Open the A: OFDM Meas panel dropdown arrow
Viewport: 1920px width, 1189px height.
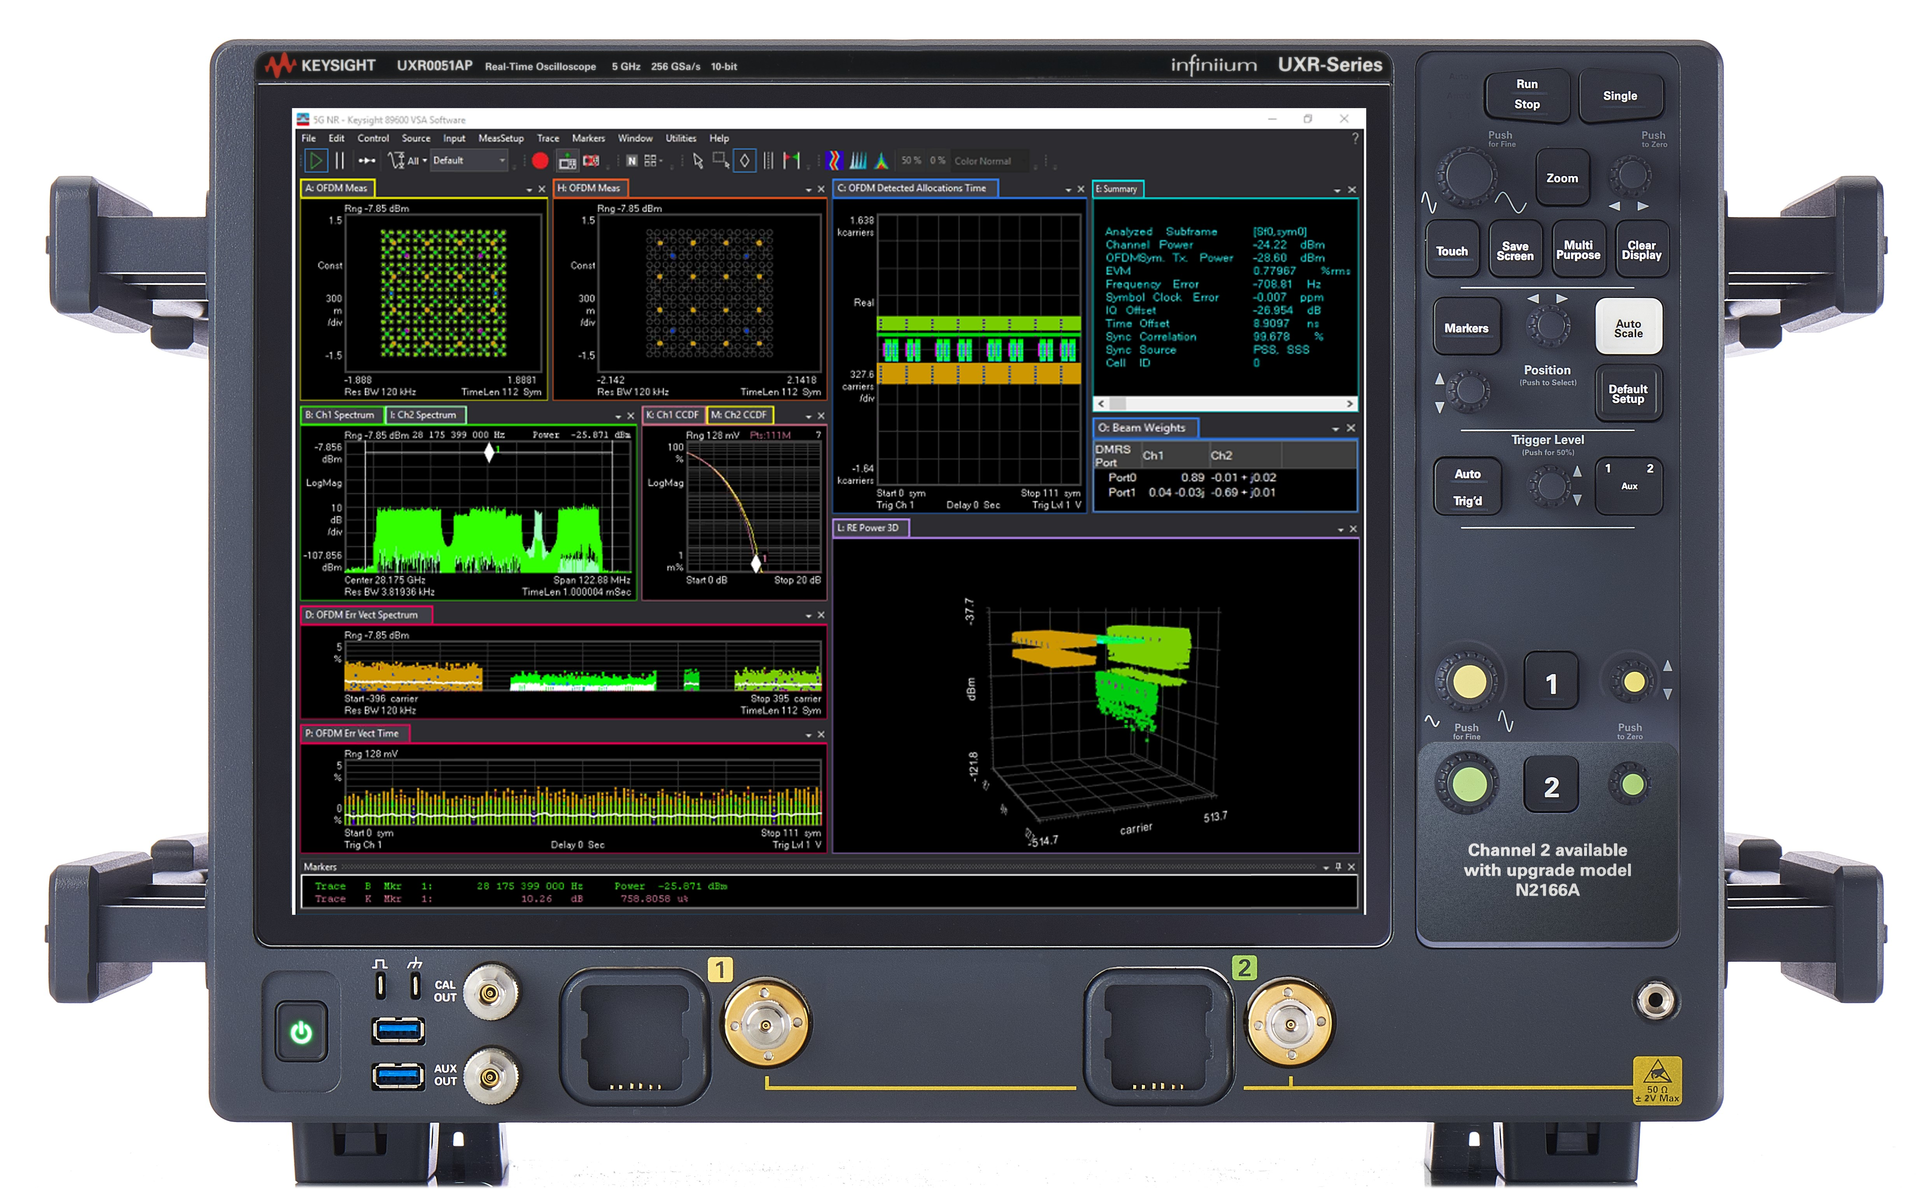[x=530, y=188]
